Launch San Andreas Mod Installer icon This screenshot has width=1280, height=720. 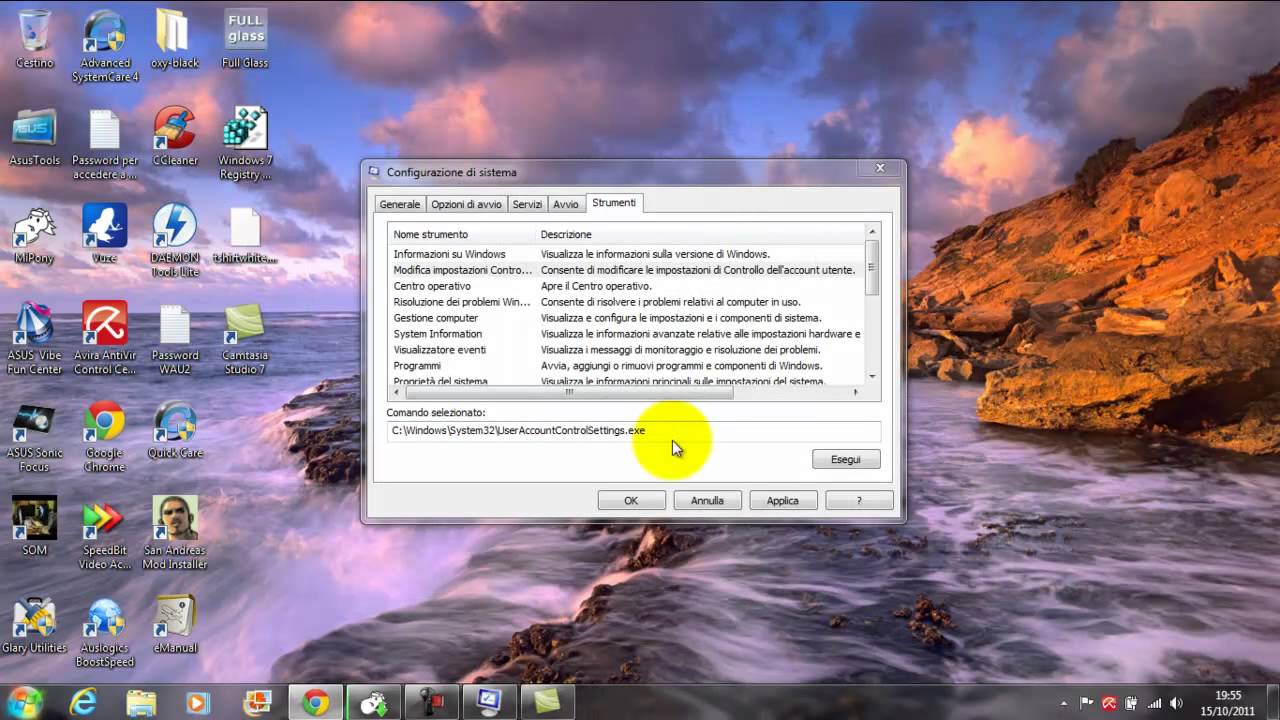click(174, 534)
